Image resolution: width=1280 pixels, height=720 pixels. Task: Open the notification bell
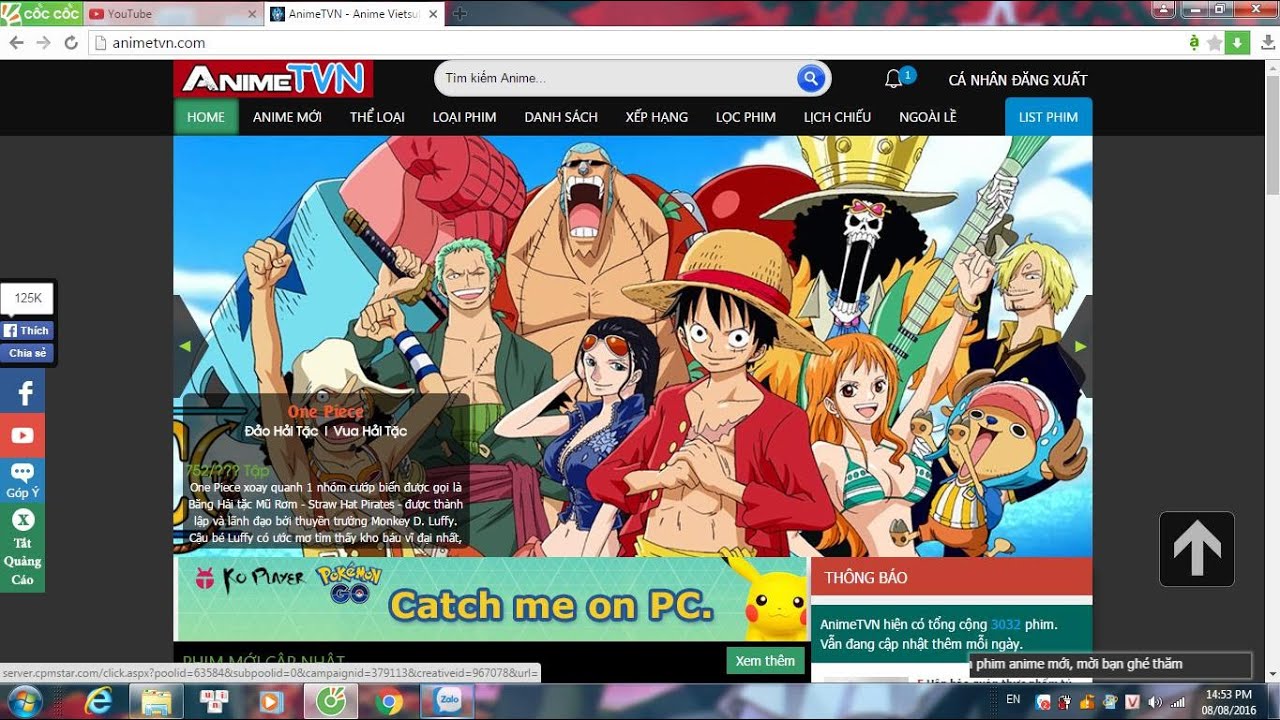[894, 79]
